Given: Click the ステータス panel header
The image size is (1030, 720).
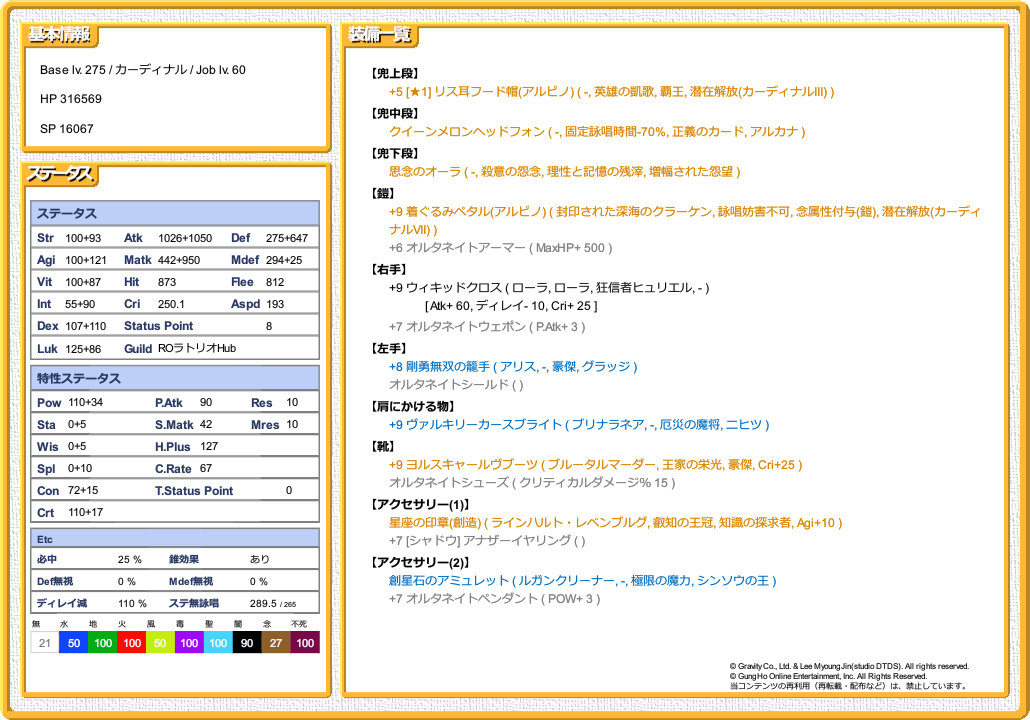Looking at the screenshot, I should pos(62,175).
